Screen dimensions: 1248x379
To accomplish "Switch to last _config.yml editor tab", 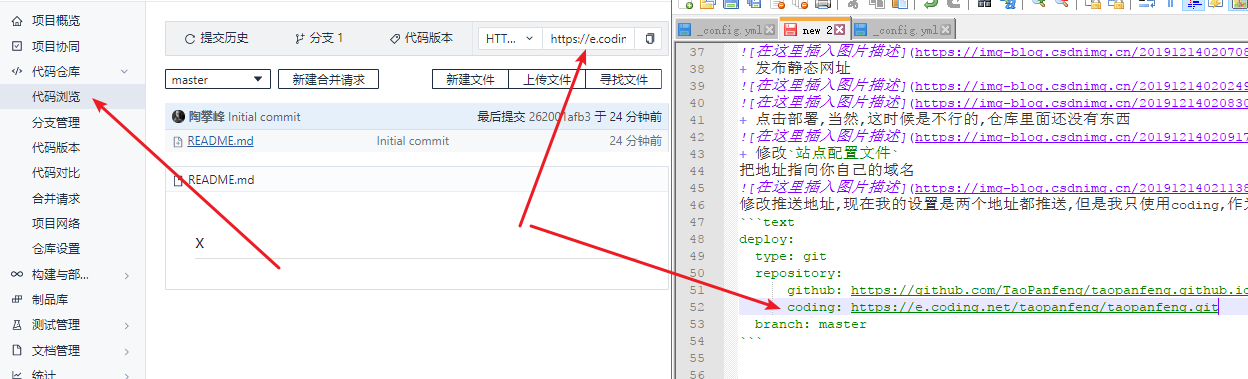I will (903, 30).
